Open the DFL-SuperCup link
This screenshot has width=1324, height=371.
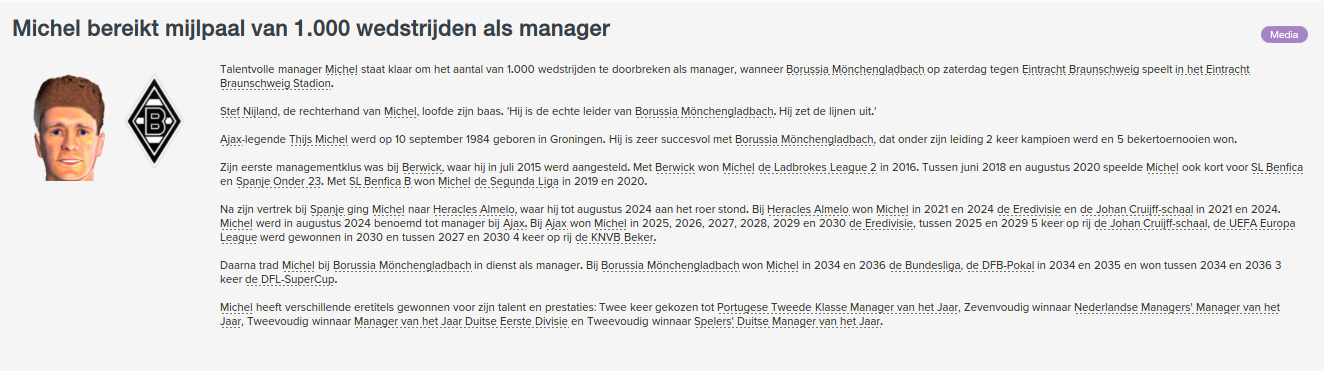tap(290, 280)
